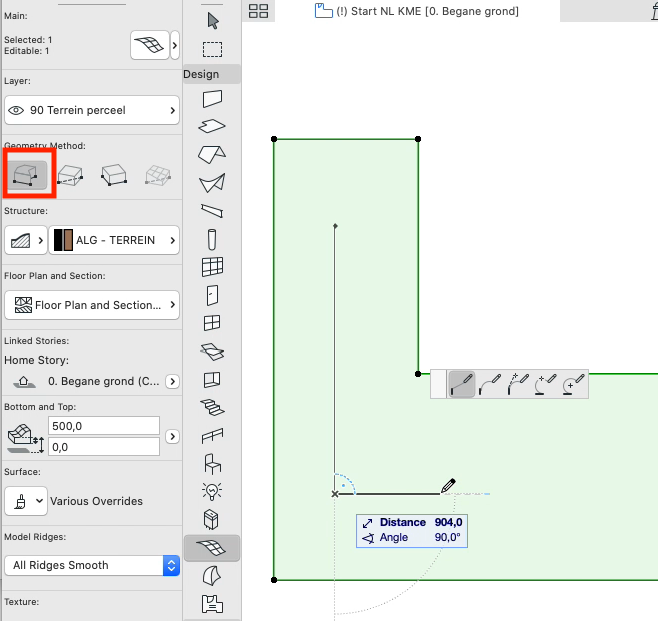The height and width of the screenshot is (621, 658).
Task: Edit the 0,0 bottom offset field
Action: [104, 446]
